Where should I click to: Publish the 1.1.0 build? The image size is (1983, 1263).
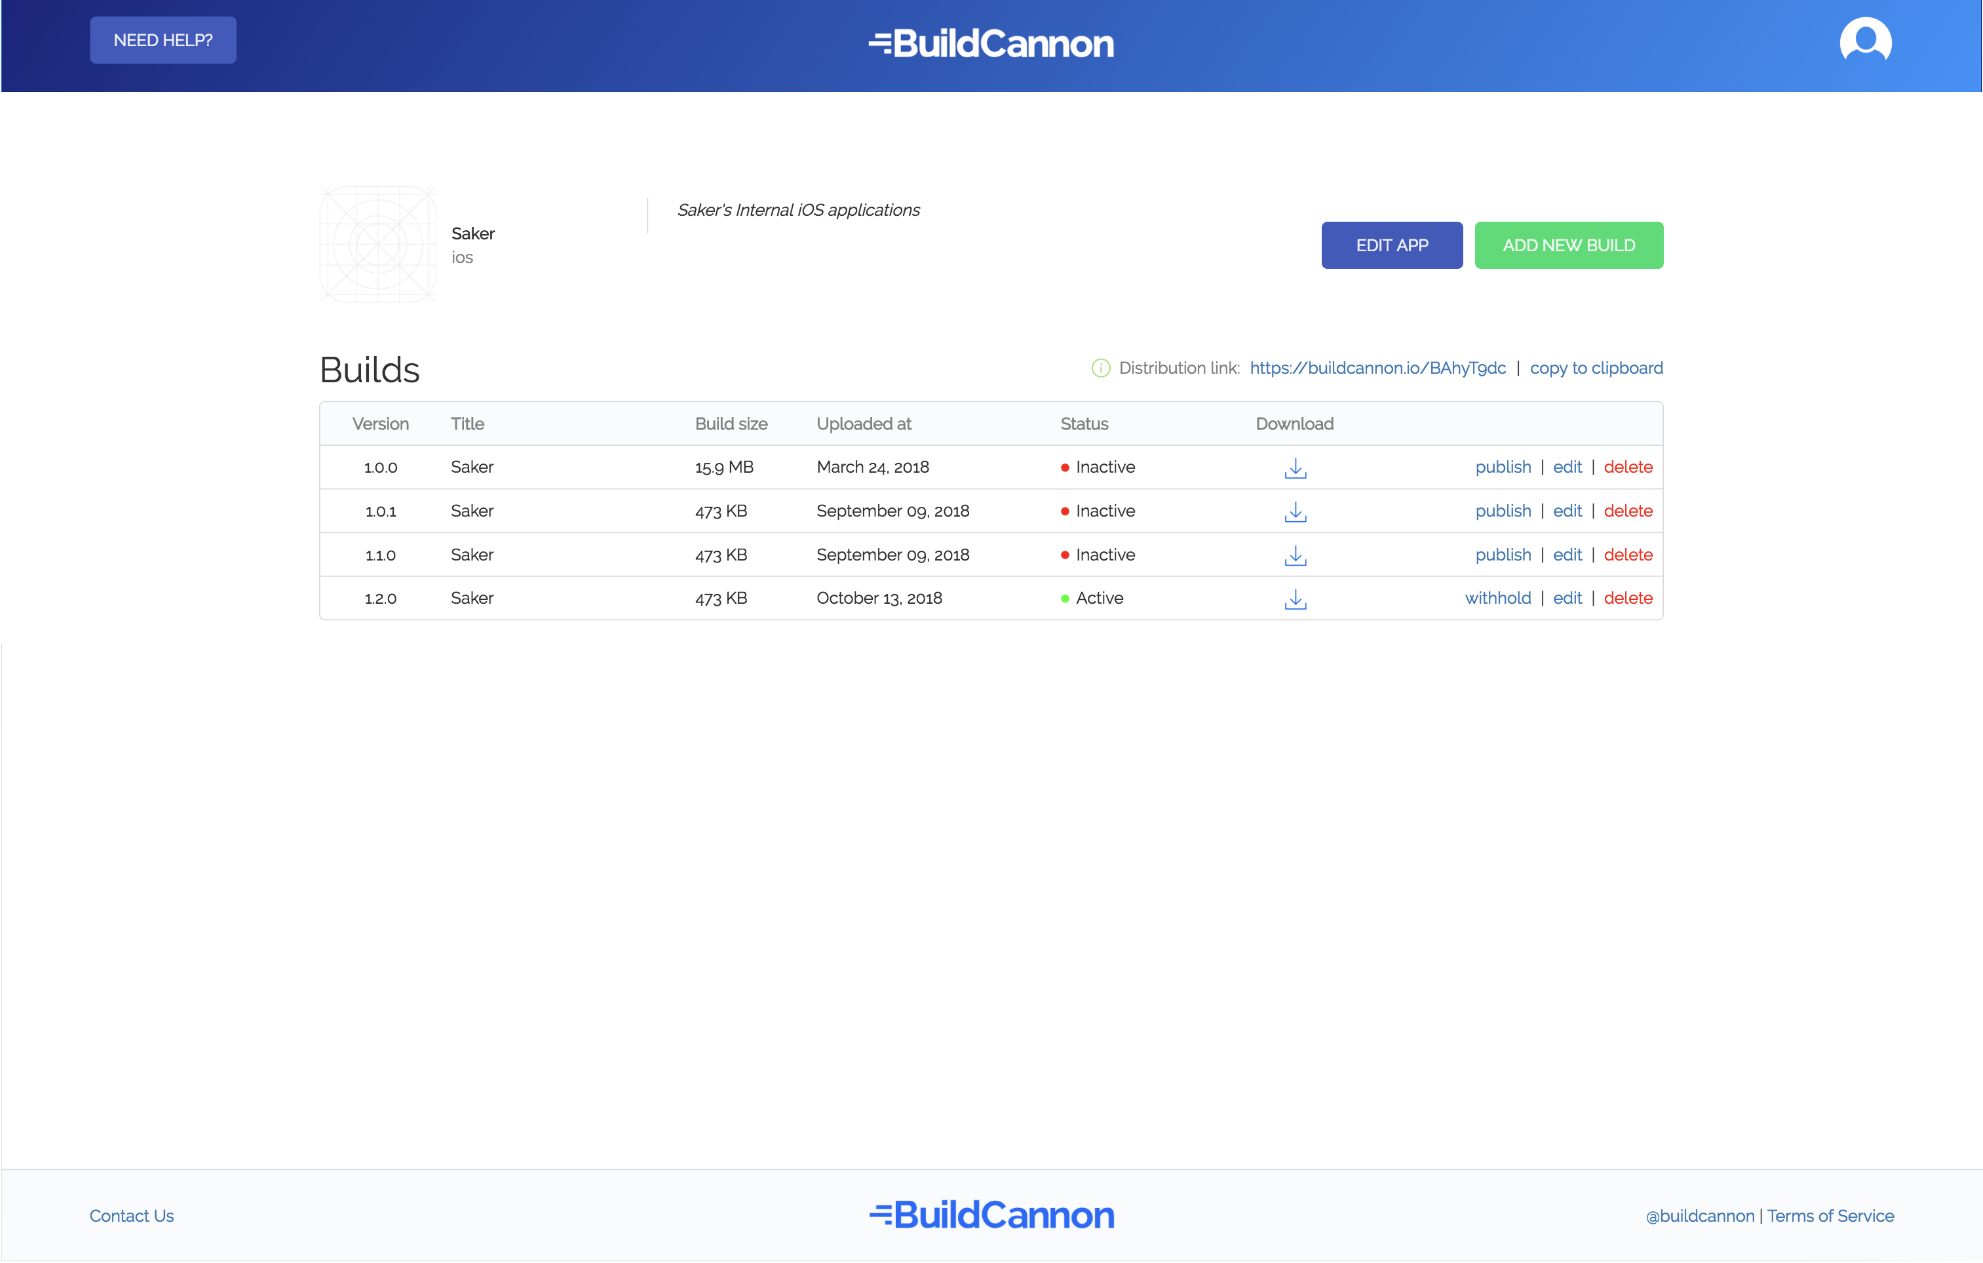(x=1502, y=555)
